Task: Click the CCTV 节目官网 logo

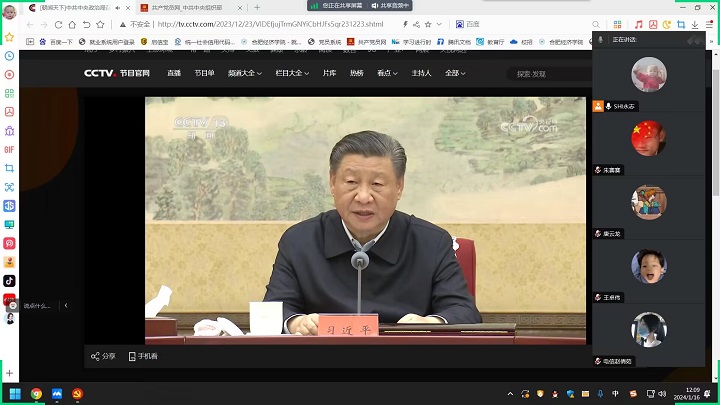Action: (x=117, y=73)
